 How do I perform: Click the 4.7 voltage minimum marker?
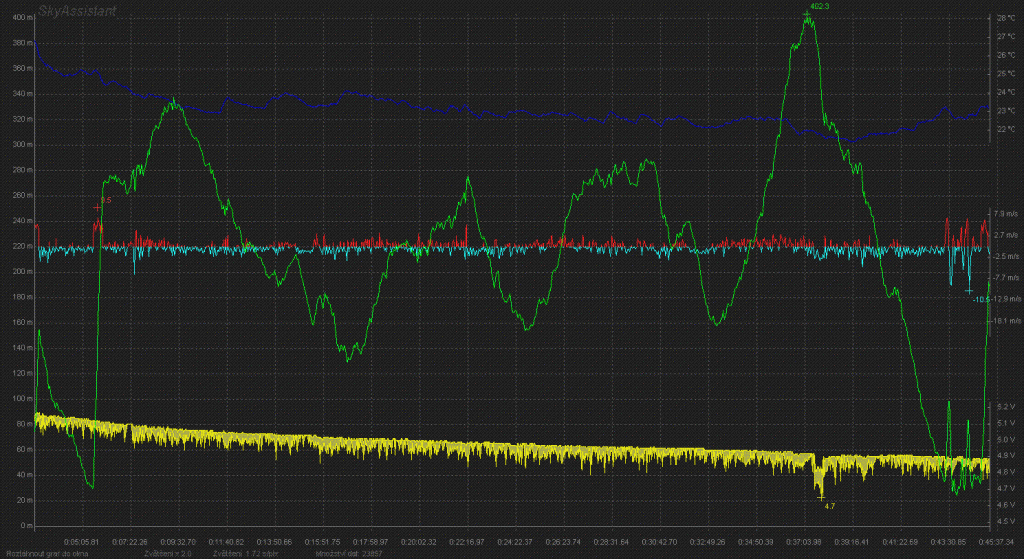click(828, 506)
